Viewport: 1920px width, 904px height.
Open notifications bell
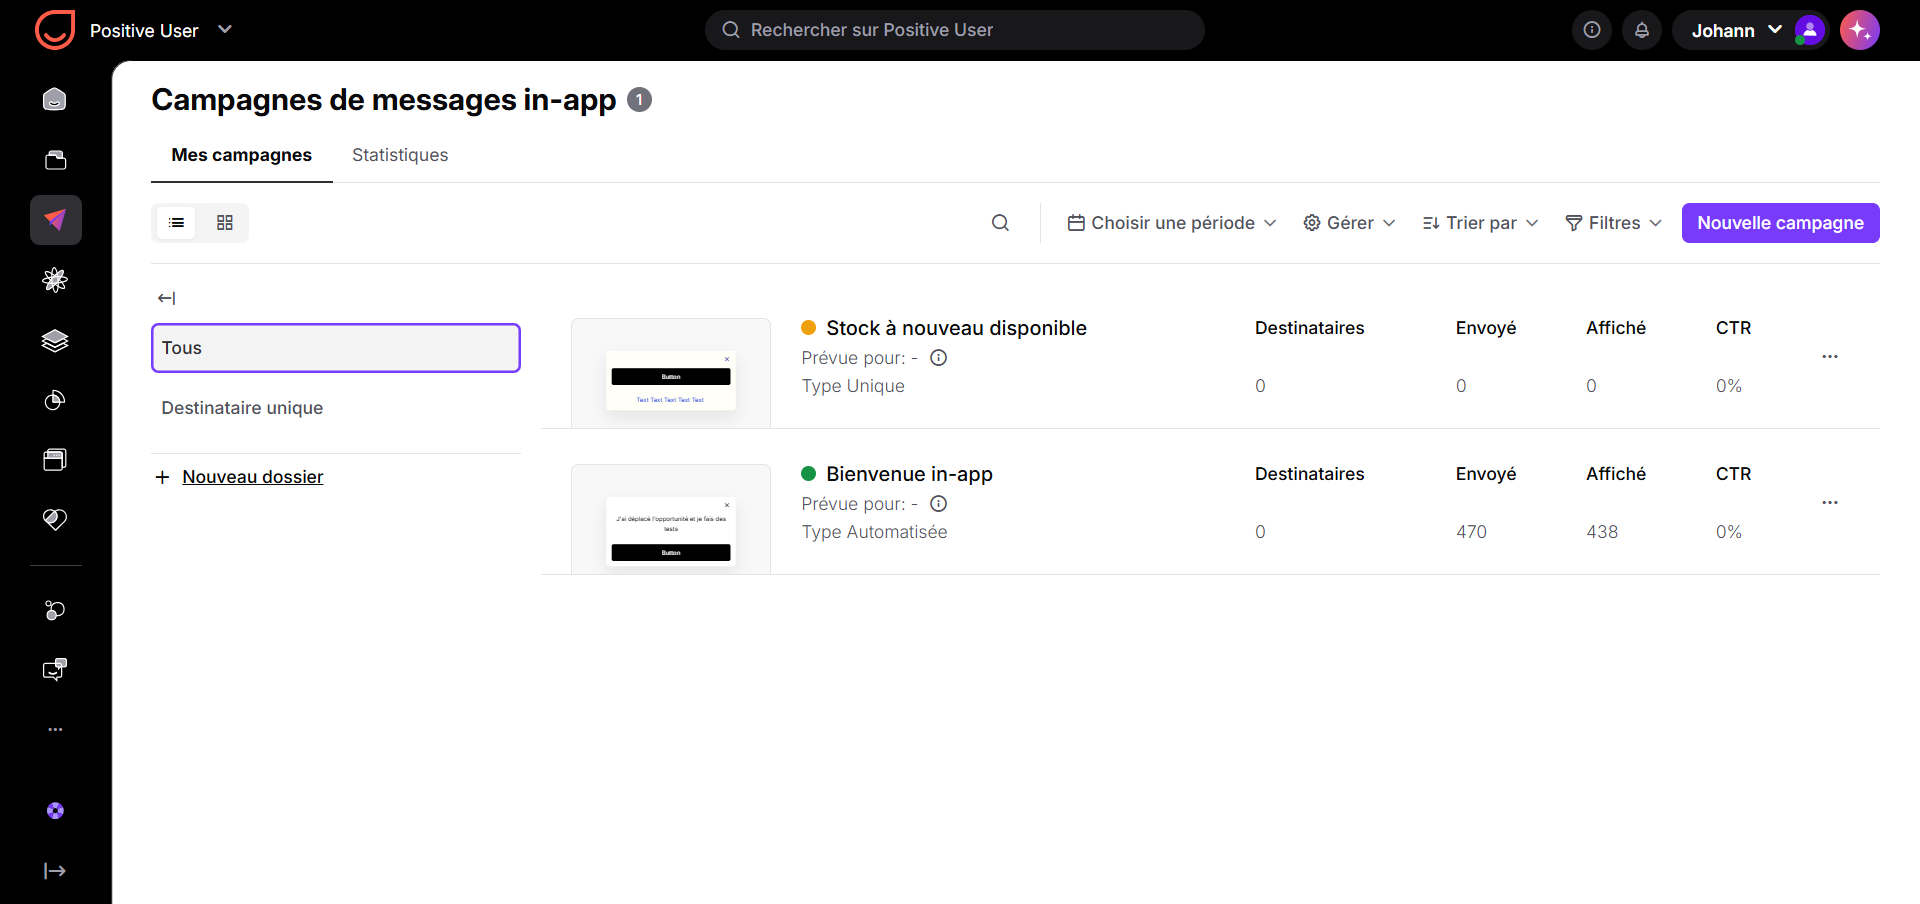coord(1642,30)
